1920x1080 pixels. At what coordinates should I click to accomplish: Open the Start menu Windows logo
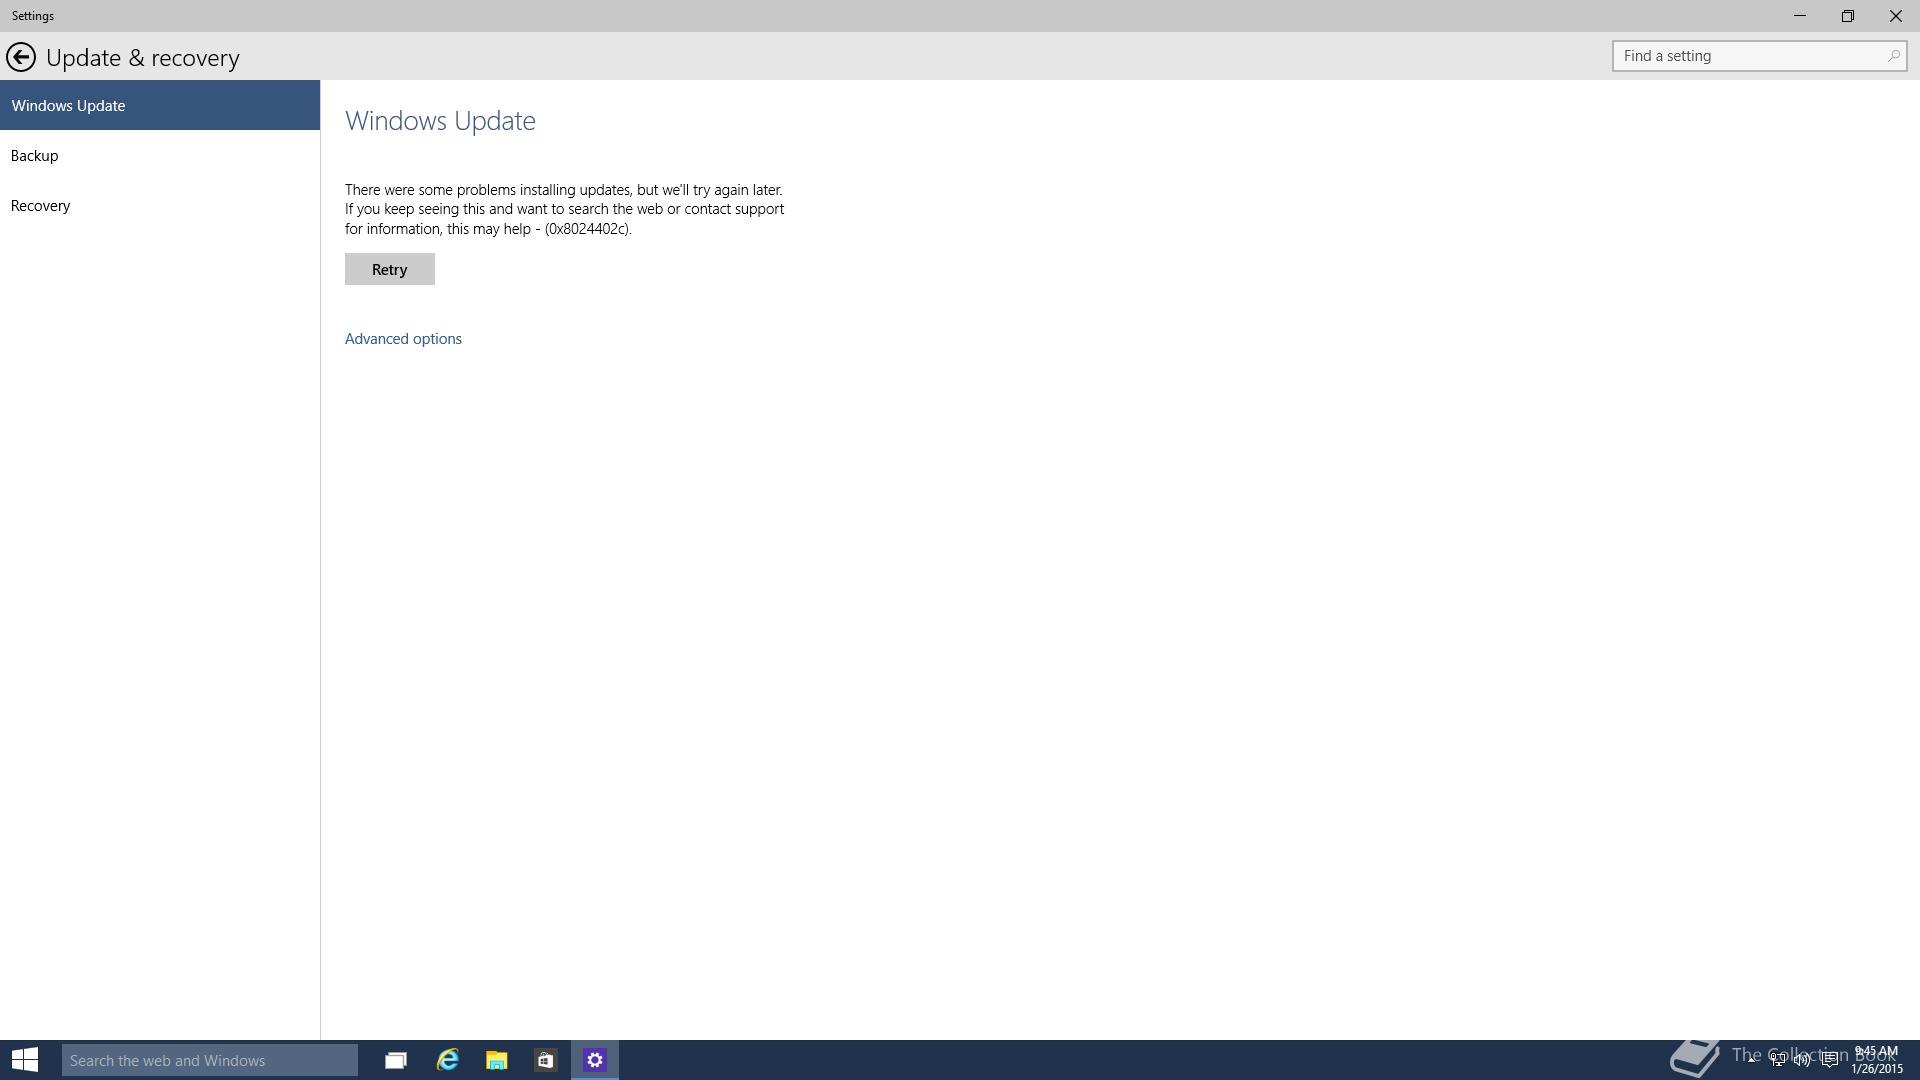(25, 1060)
